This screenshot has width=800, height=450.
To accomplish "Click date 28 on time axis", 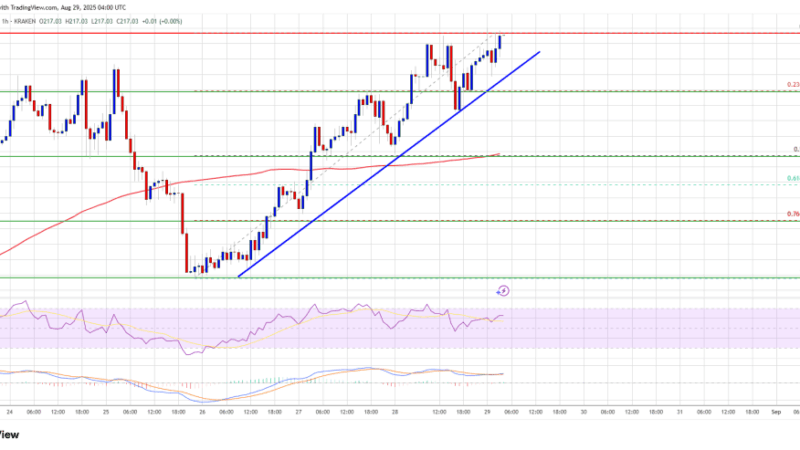I will (394, 412).
